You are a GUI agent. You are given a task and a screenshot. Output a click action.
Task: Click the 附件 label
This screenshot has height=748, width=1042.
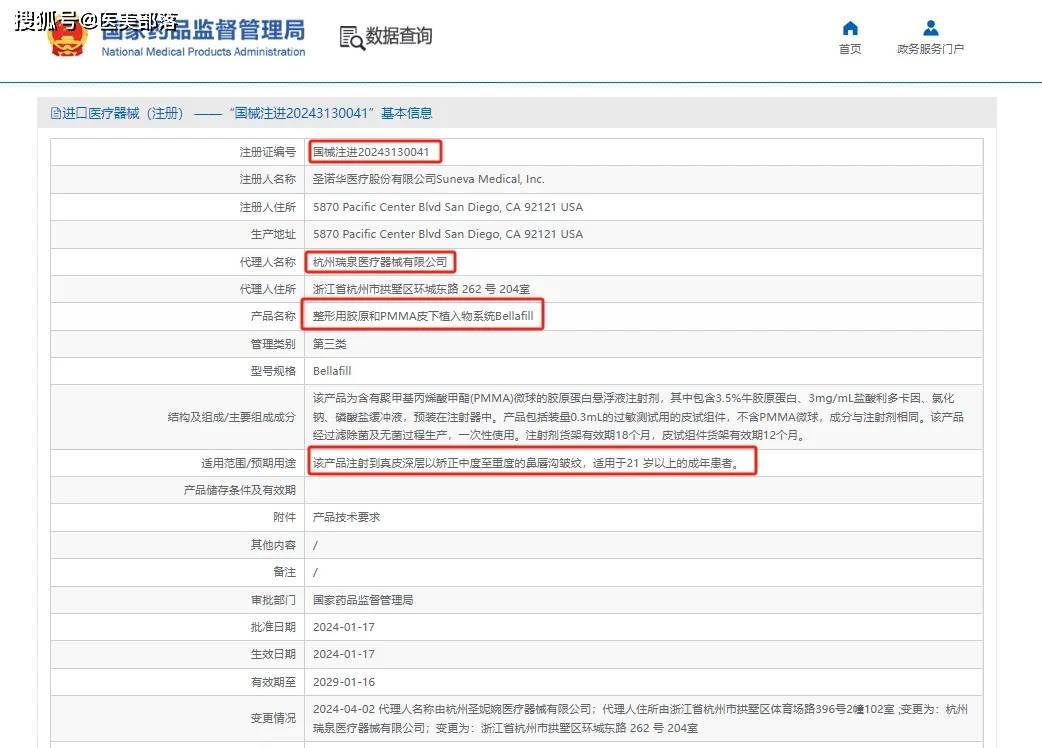[284, 517]
